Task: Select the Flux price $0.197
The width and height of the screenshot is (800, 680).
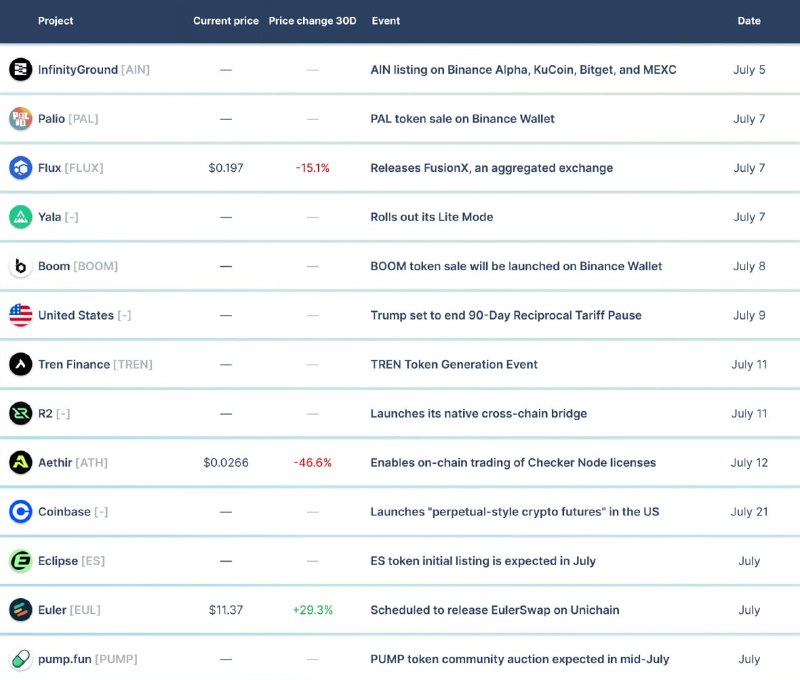Action: point(226,168)
